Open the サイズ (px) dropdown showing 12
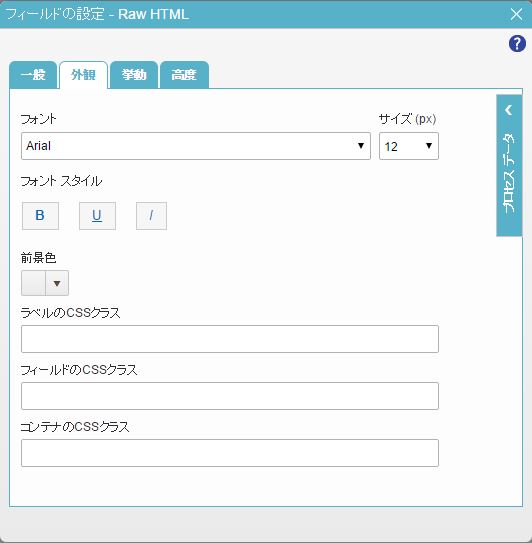 coord(409,146)
